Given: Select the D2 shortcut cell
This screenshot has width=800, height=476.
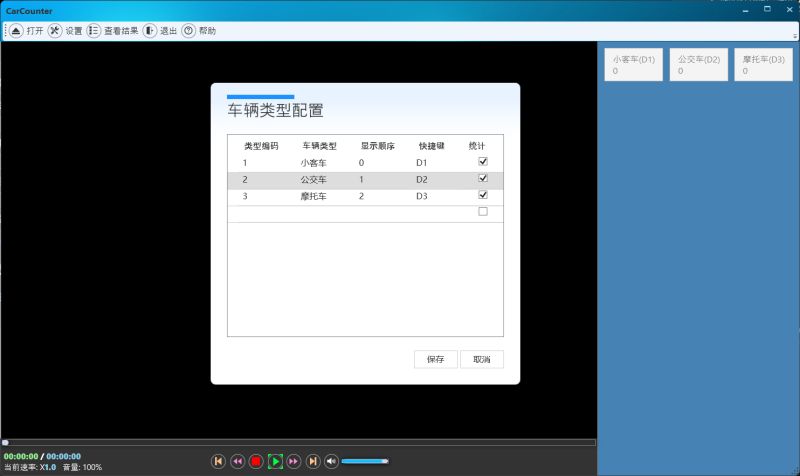Looking at the screenshot, I should coord(421,180).
